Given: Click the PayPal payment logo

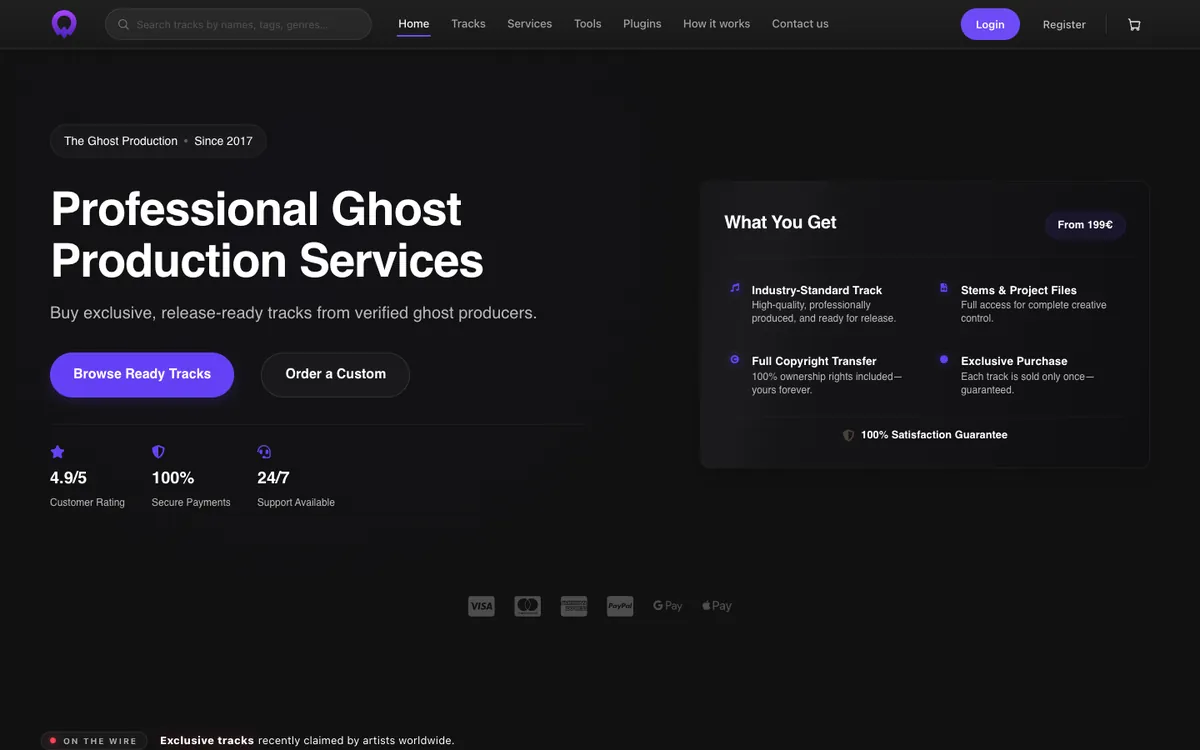Looking at the screenshot, I should [x=620, y=606].
